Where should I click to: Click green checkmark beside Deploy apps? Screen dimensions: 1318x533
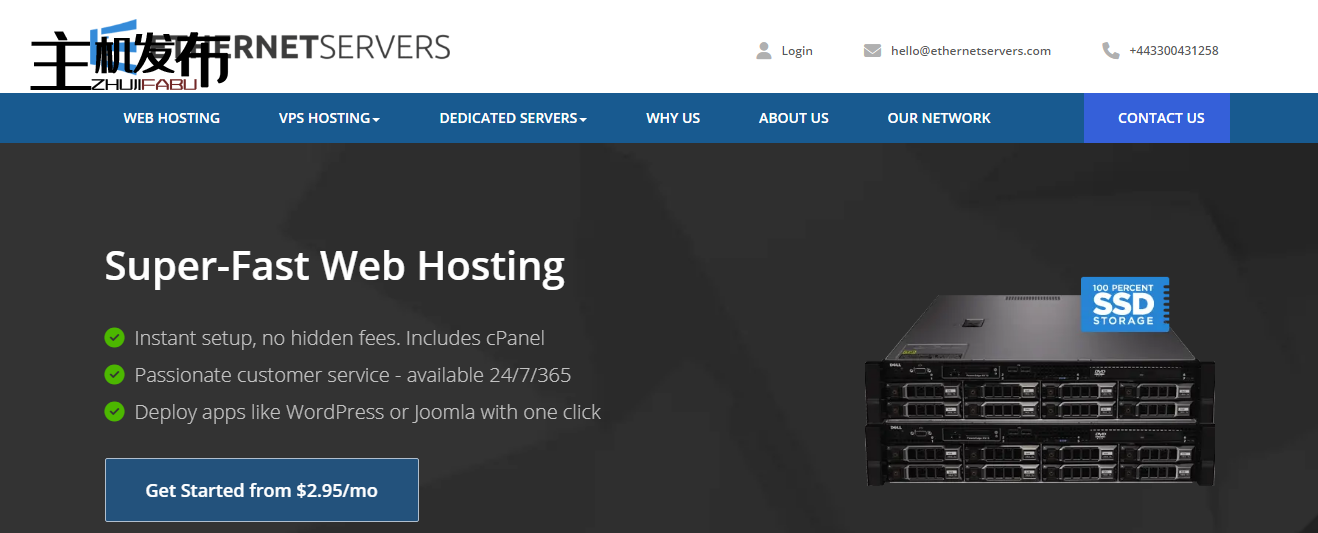coord(115,411)
